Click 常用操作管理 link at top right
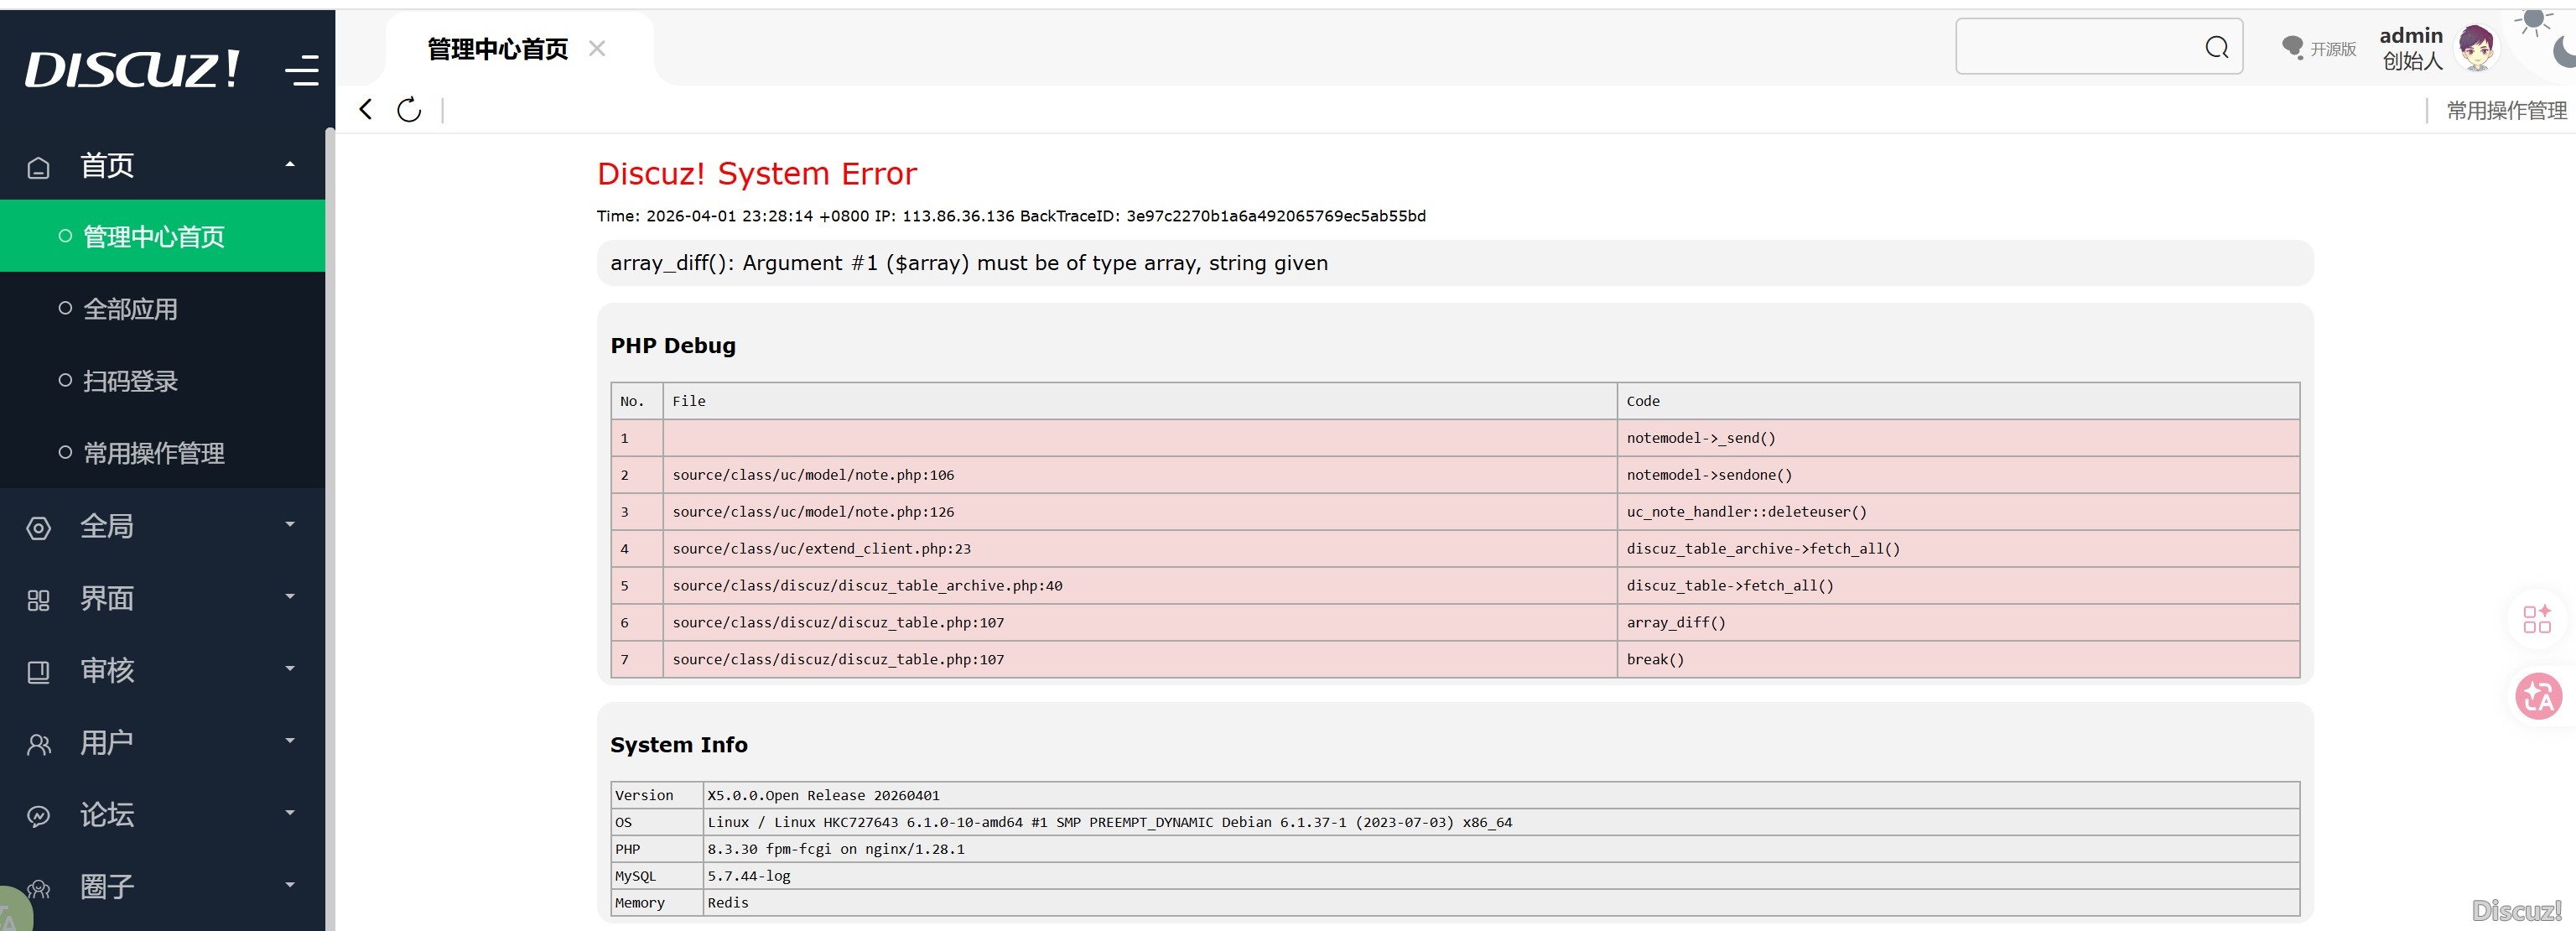The width and height of the screenshot is (2576, 931). tap(2506, 110)
